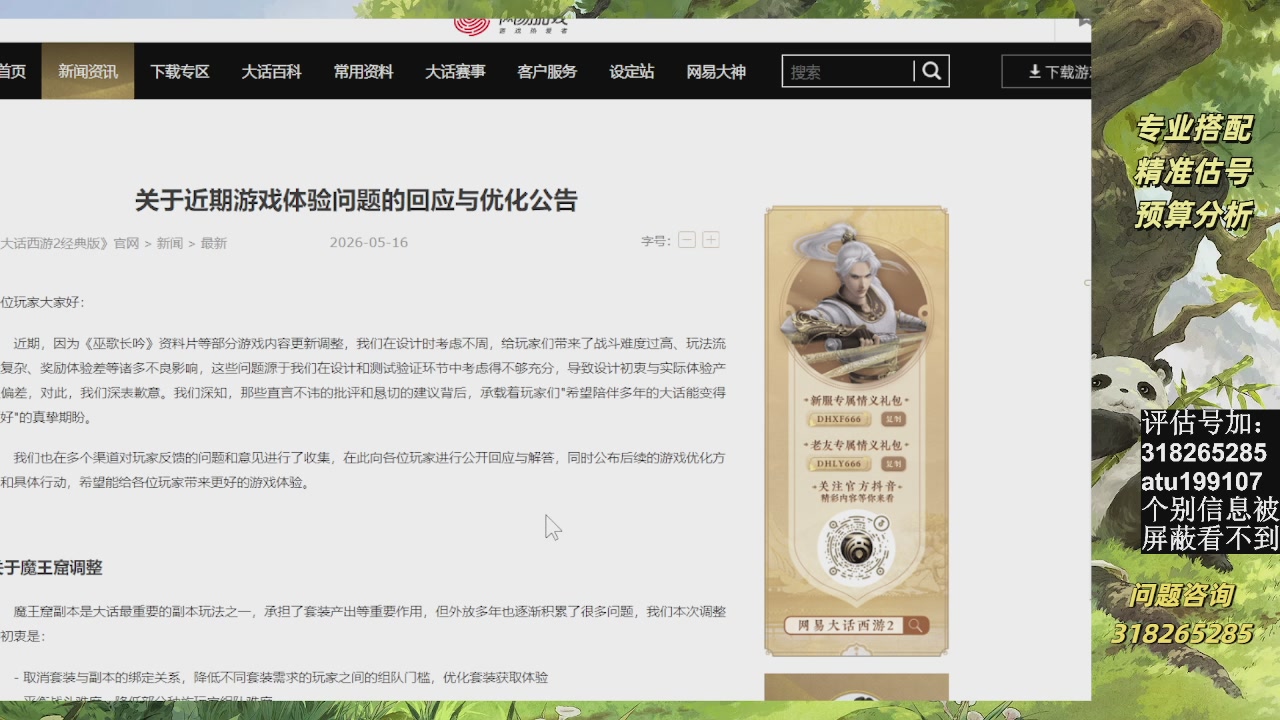Click the 问题咨询 overlay text
This screenshot has width=1280, height=720.
coord(1181,596)
